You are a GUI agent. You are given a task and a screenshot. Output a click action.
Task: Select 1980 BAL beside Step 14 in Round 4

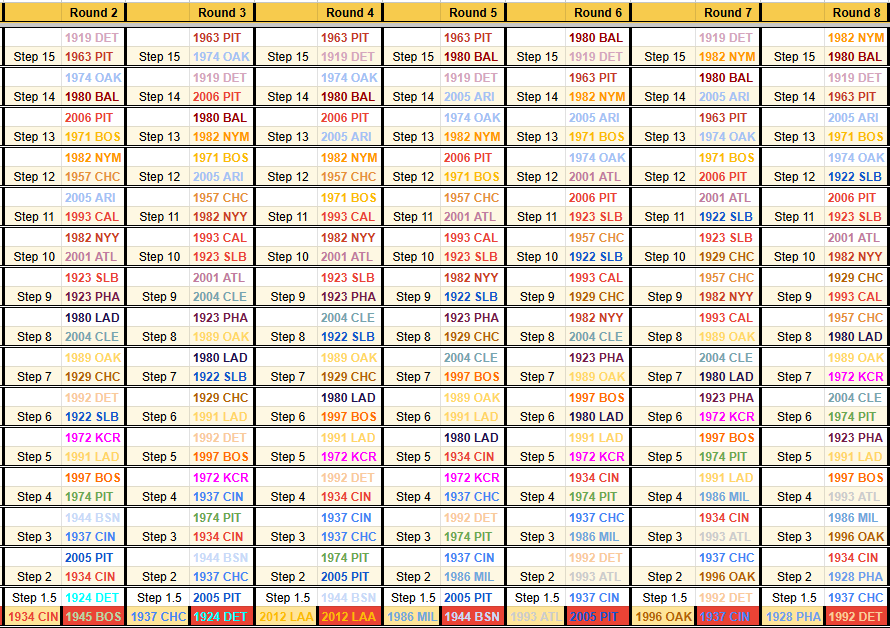pyautogui.click(x=348, y=97)
